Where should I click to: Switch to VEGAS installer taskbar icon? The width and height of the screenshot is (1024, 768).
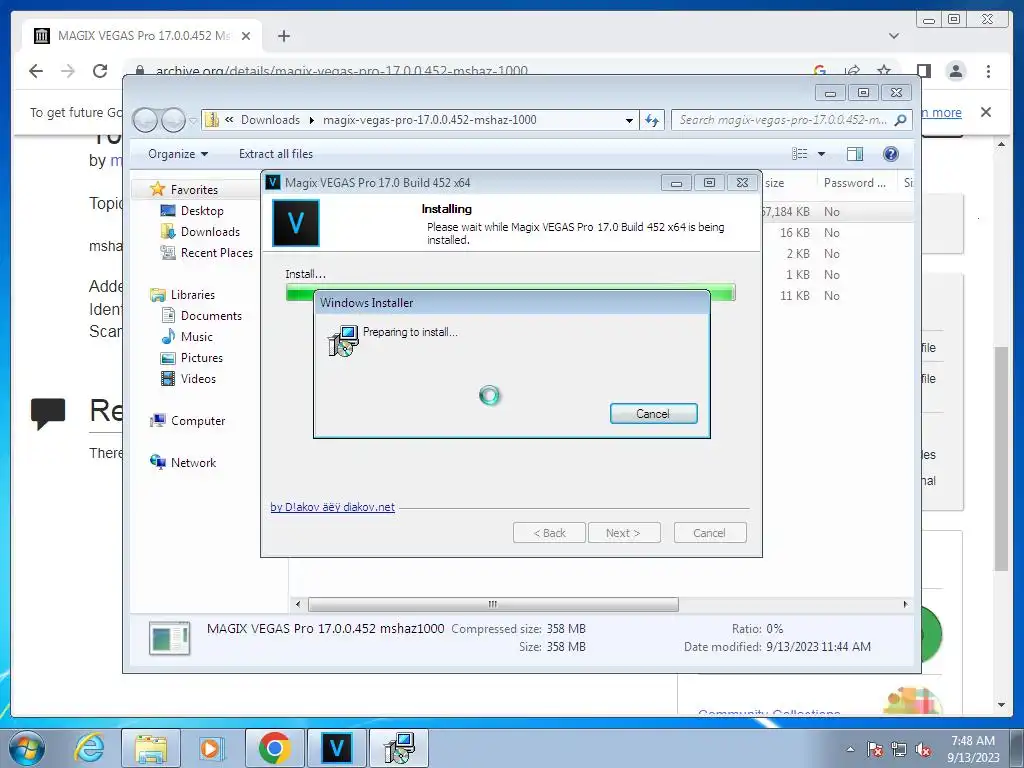pos(337,748)
